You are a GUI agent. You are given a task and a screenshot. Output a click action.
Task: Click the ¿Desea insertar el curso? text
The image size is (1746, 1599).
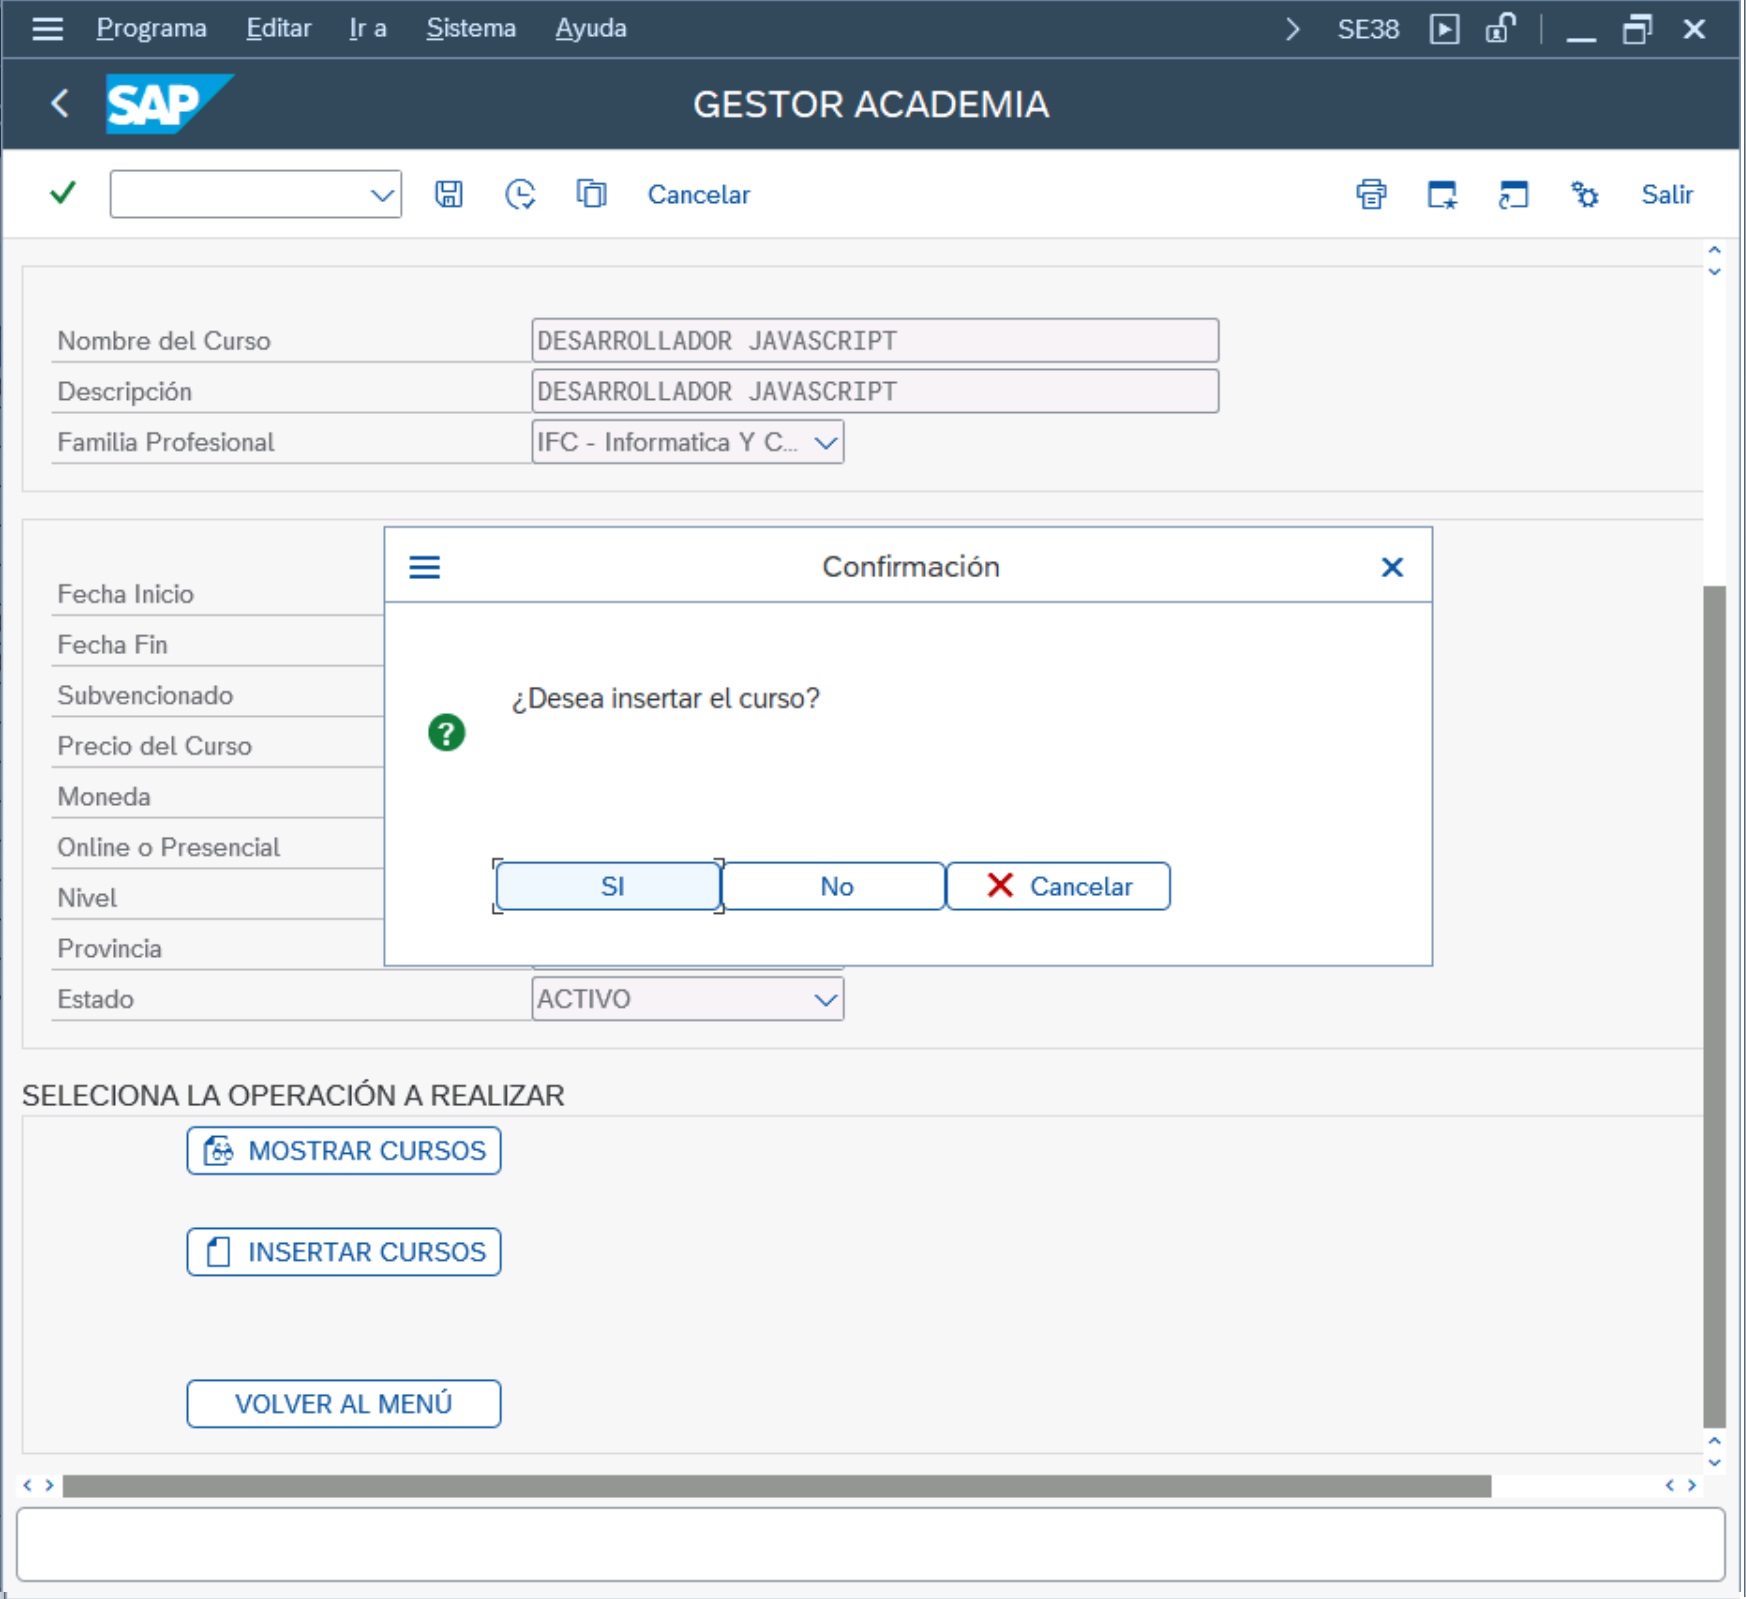(x=665, y=698)
